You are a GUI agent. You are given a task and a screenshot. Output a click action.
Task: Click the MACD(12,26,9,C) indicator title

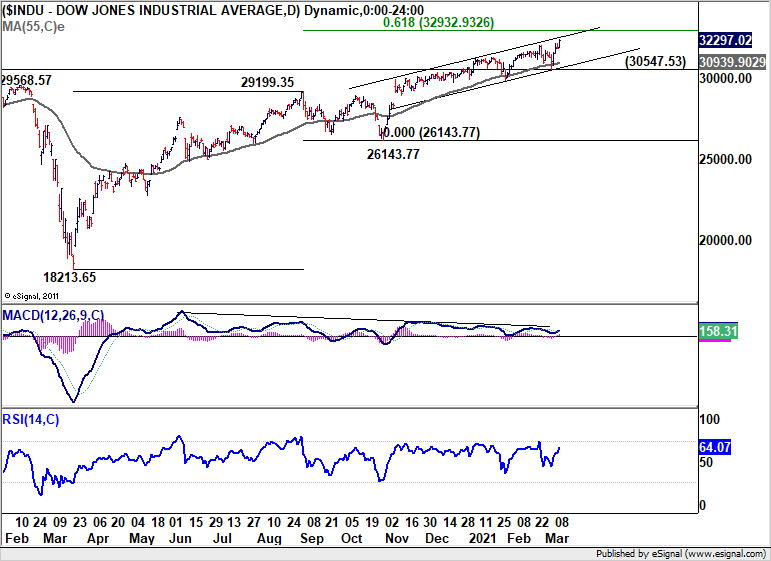point(53,315)
